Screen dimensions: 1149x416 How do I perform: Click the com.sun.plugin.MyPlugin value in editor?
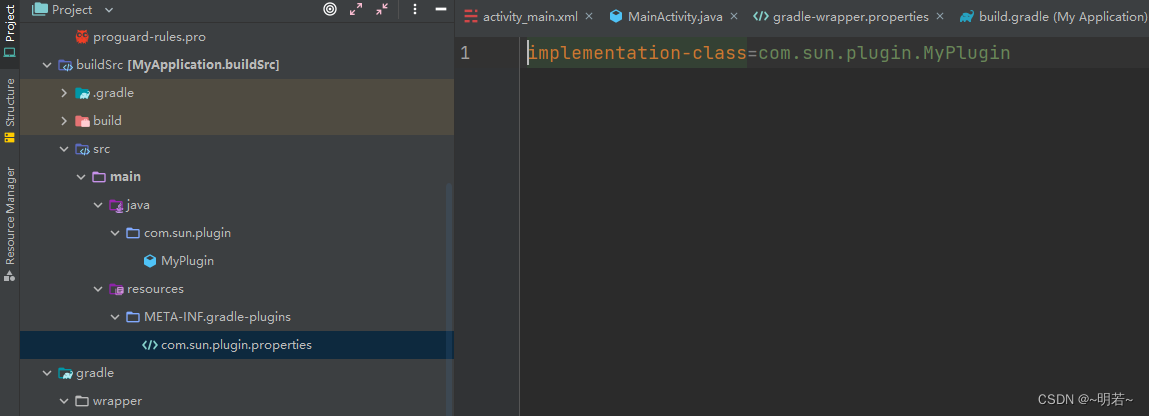click(x=884, y=53)
